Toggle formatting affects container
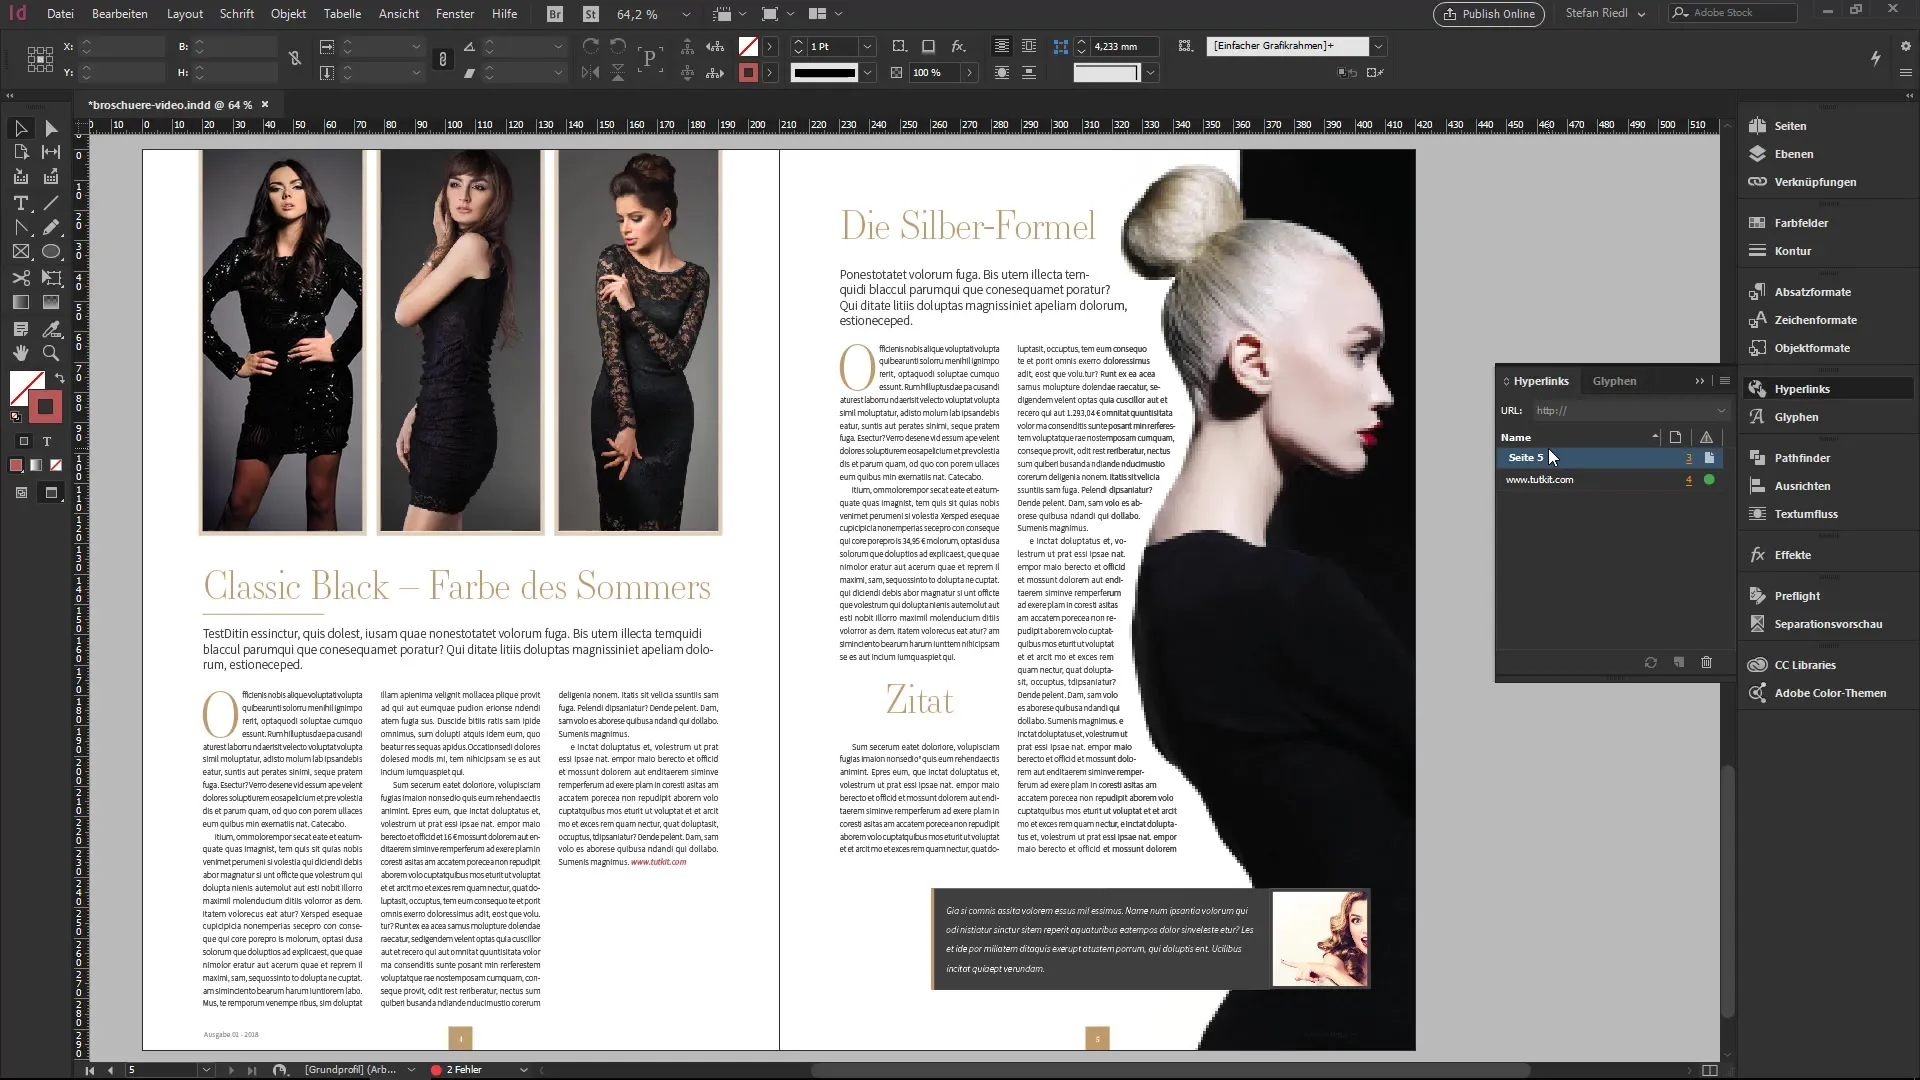Image resolution: width=1920 pixels, height=1080 pixels. click(24, 441)
